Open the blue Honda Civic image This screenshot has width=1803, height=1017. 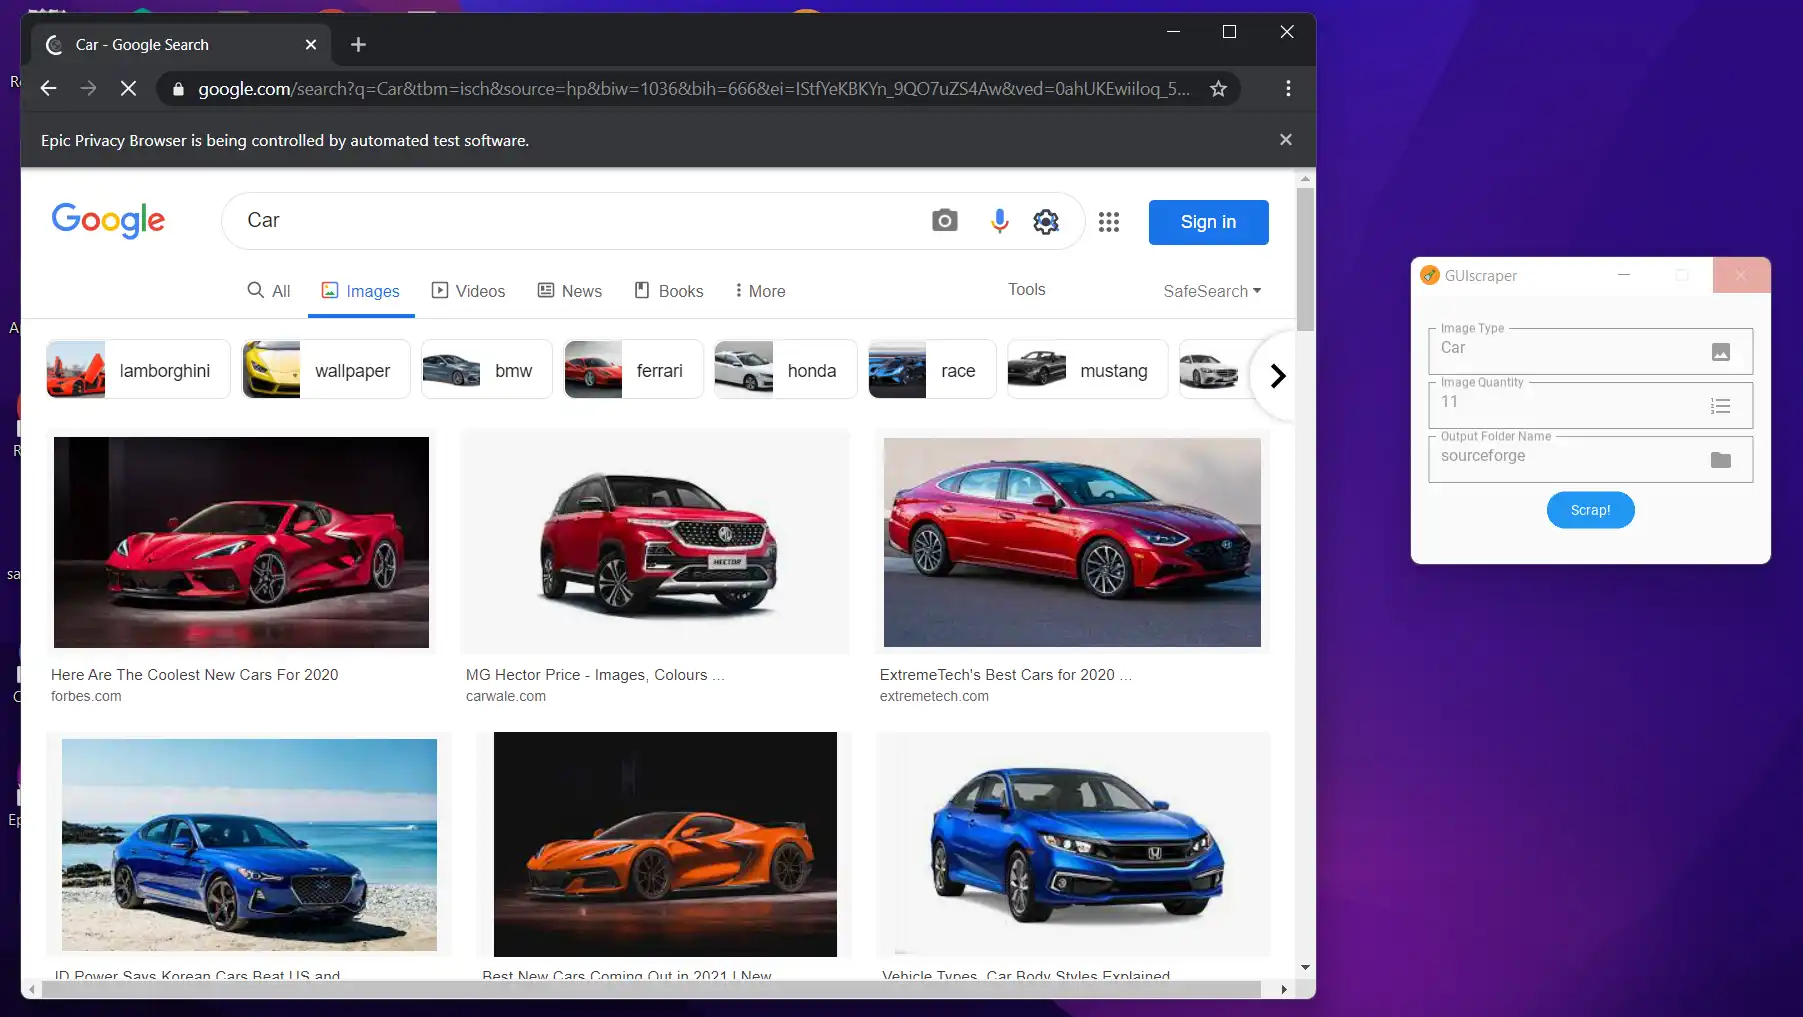(x=1073, y=845)
